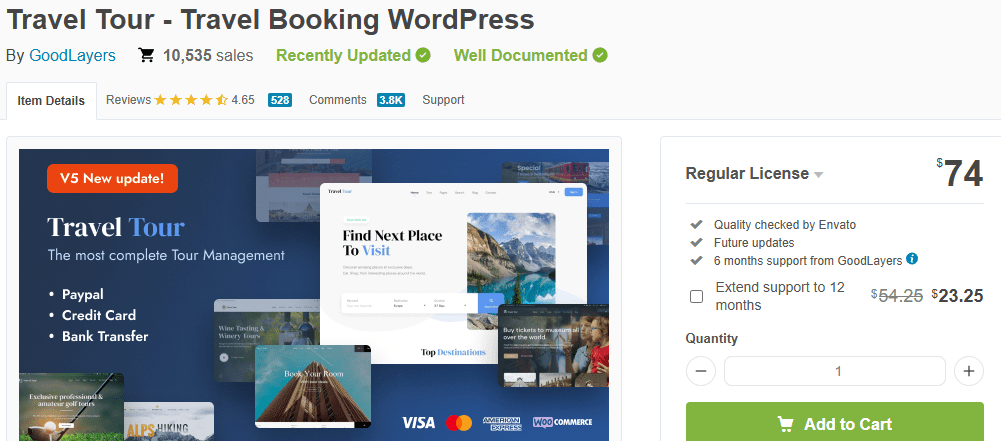Click the 10,535 sales text
The height and width of the screenshot is (441, 1001).
click(x=208, y=56)
